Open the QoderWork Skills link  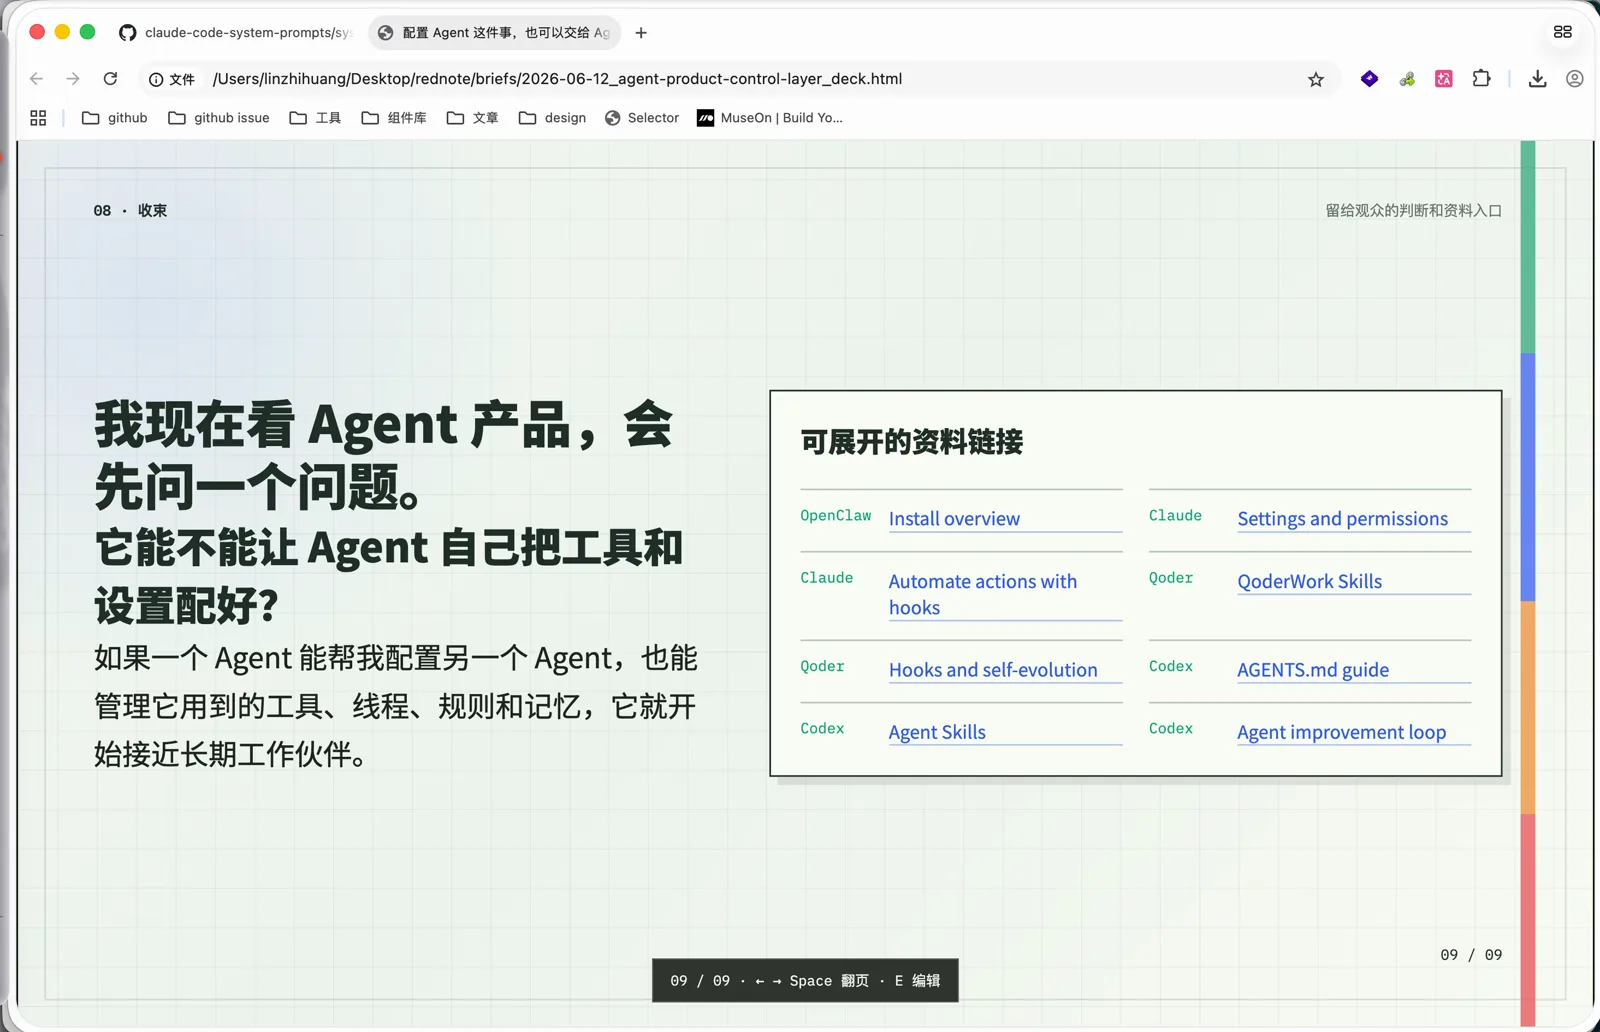click(x=1309, y=581)
